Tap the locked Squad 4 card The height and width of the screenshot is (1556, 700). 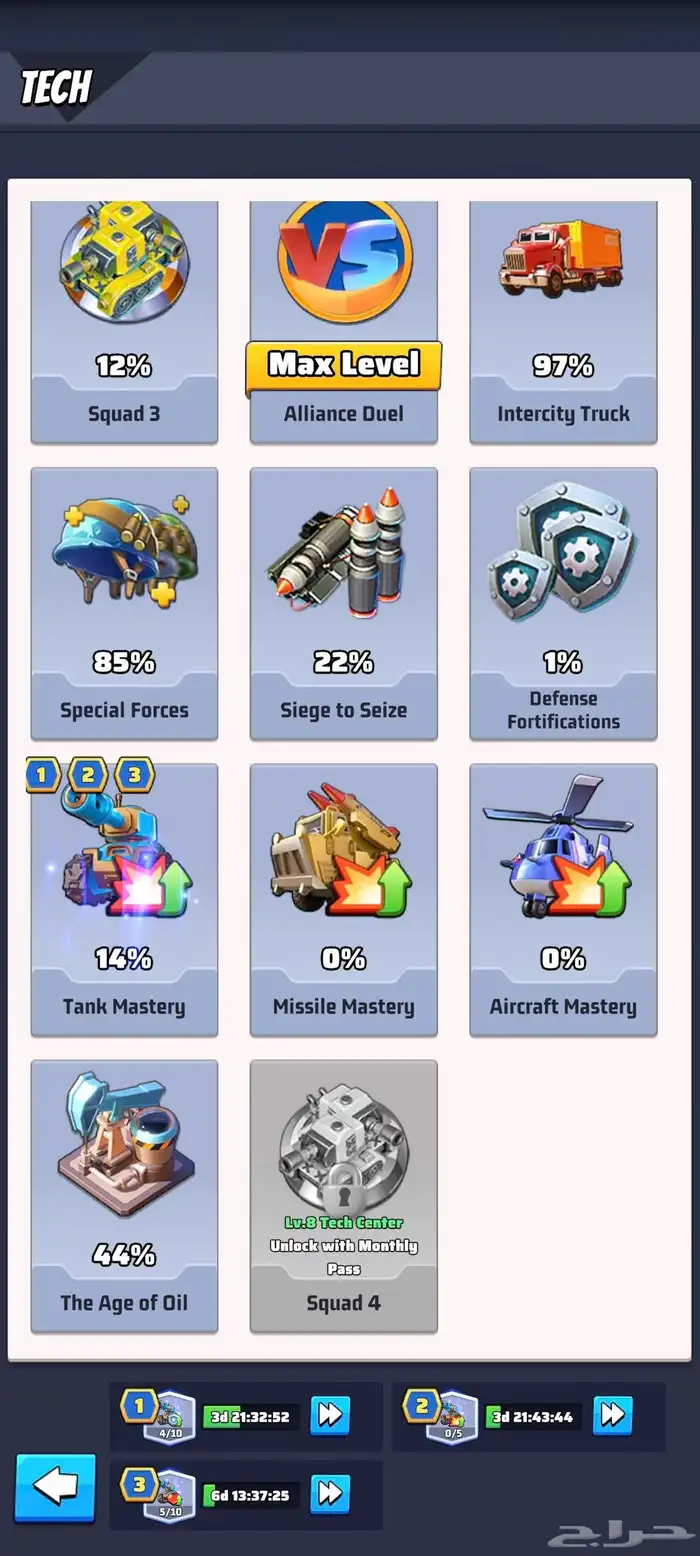(344, 1196)
